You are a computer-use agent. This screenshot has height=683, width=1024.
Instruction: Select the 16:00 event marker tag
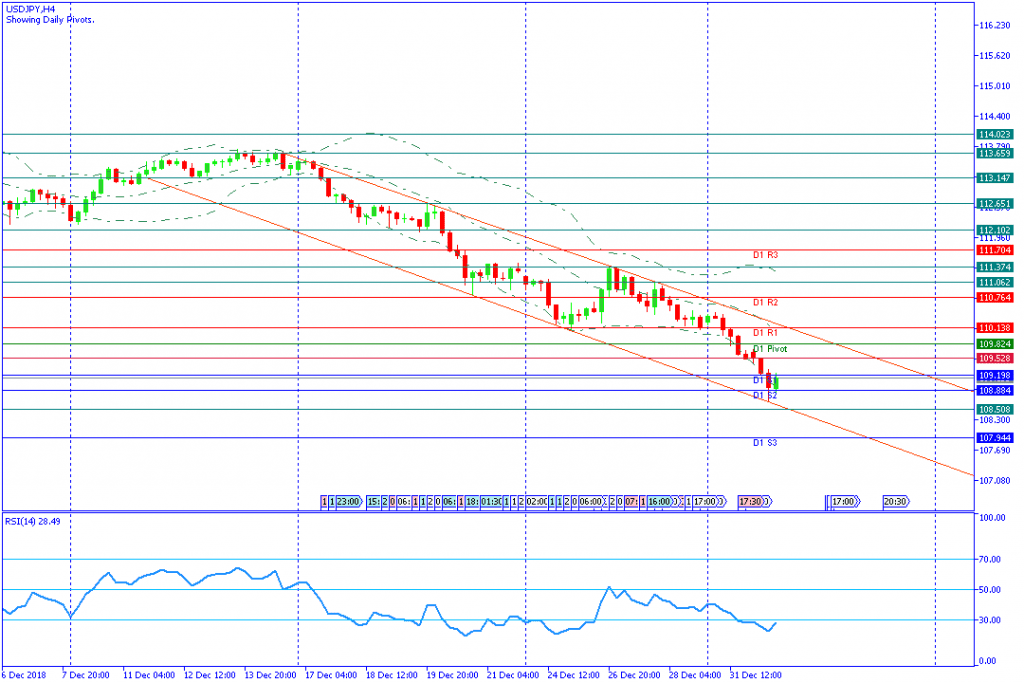[660, 501]
